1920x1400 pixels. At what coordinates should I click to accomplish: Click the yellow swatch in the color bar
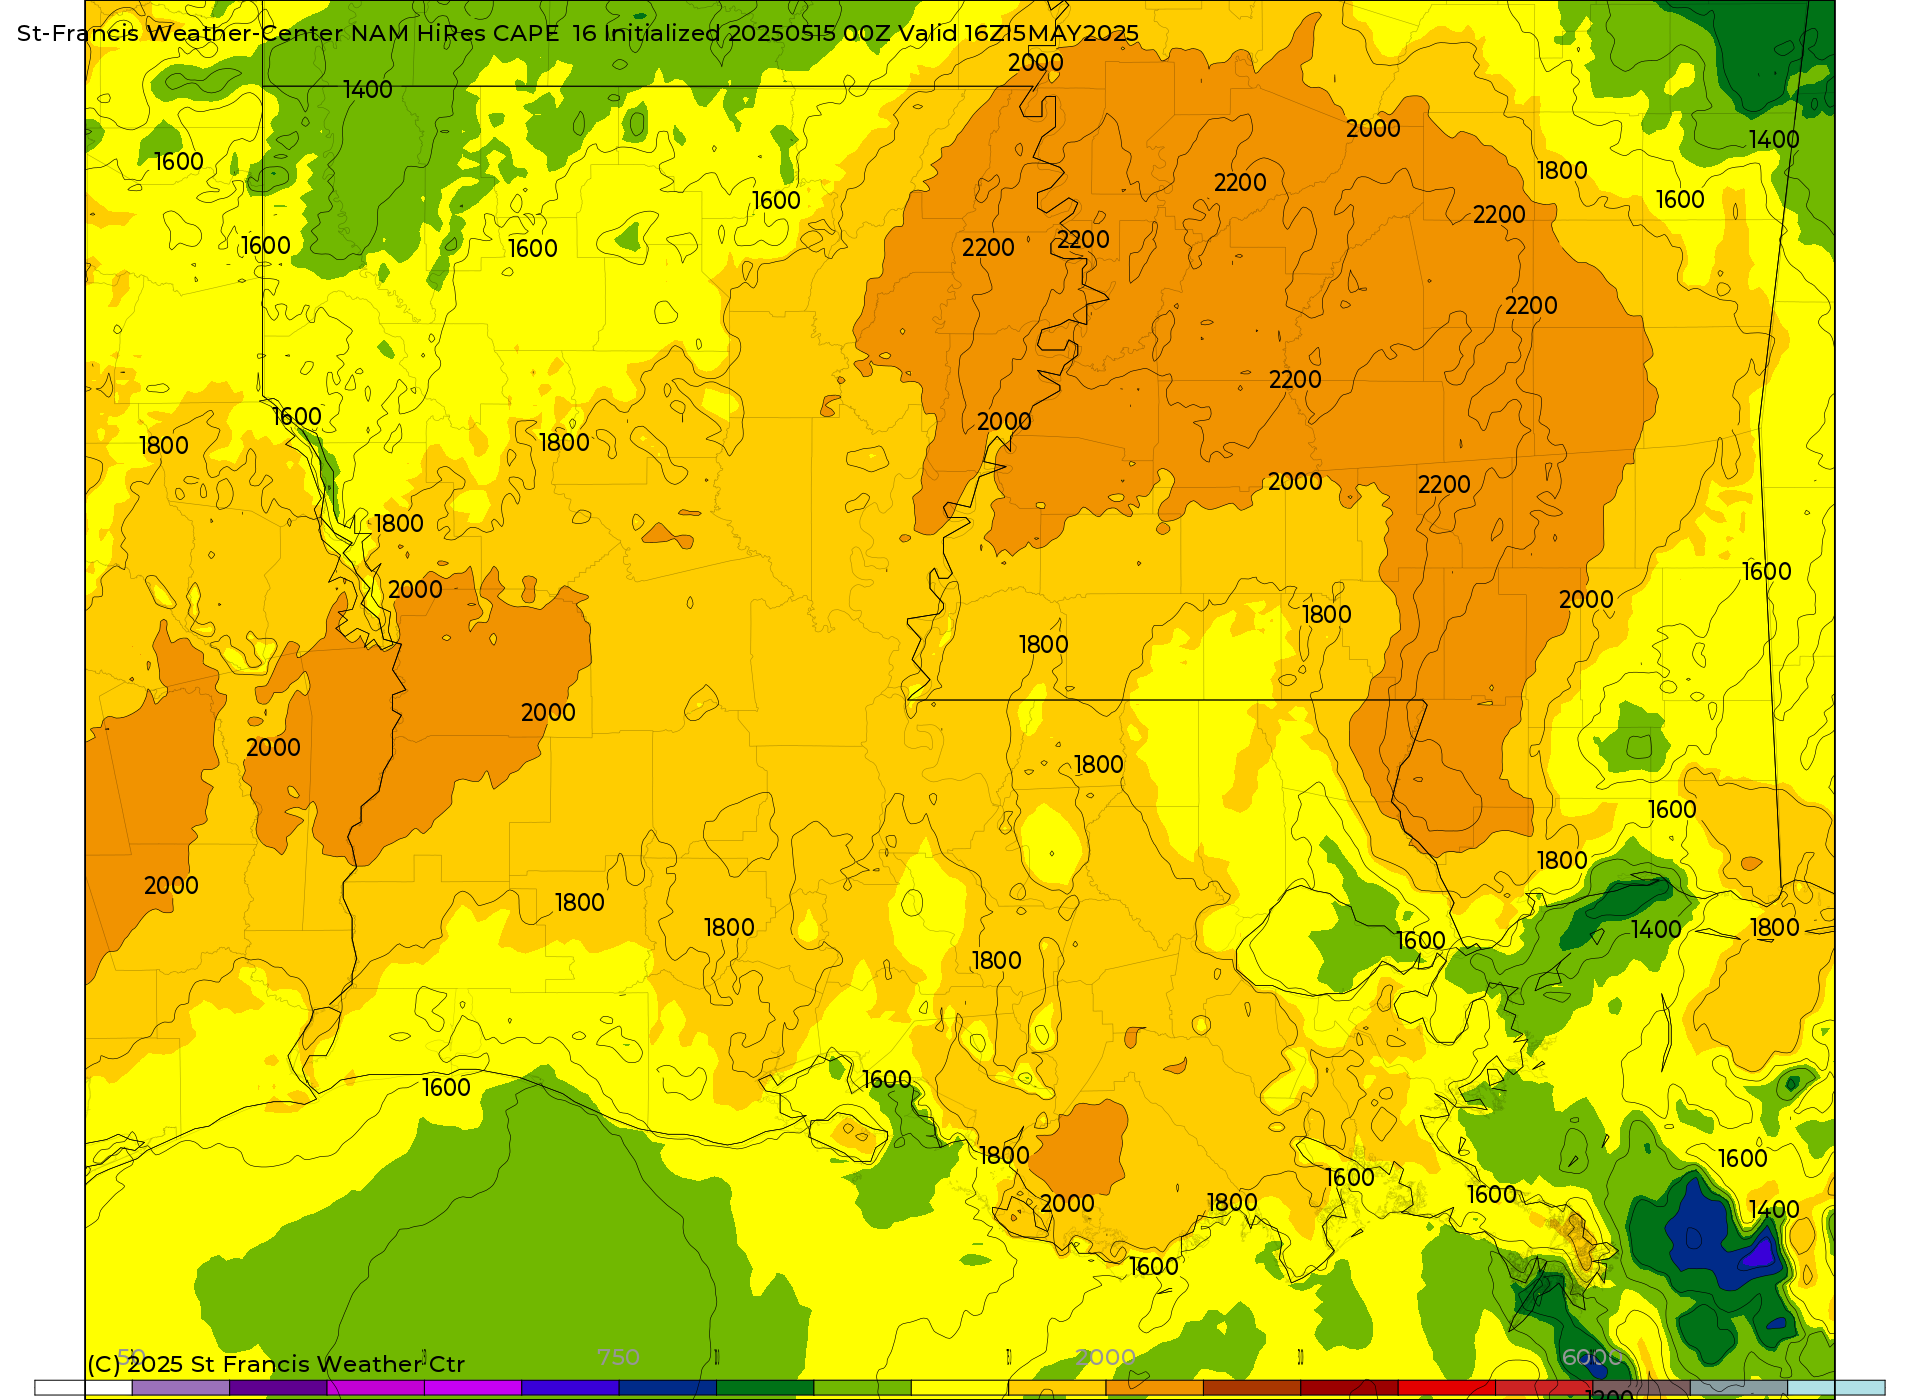pyautogui.click(x=960, y=1387)
